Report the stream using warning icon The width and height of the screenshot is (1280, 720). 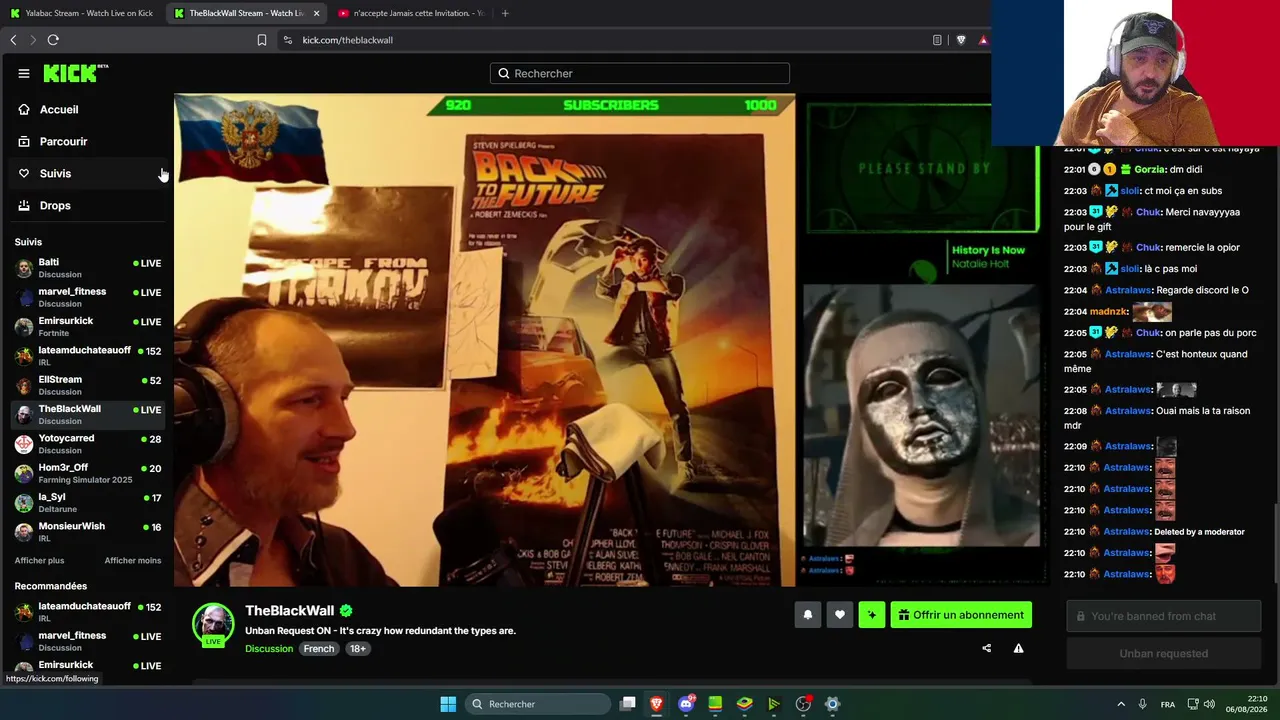[x=1018, y=648]
